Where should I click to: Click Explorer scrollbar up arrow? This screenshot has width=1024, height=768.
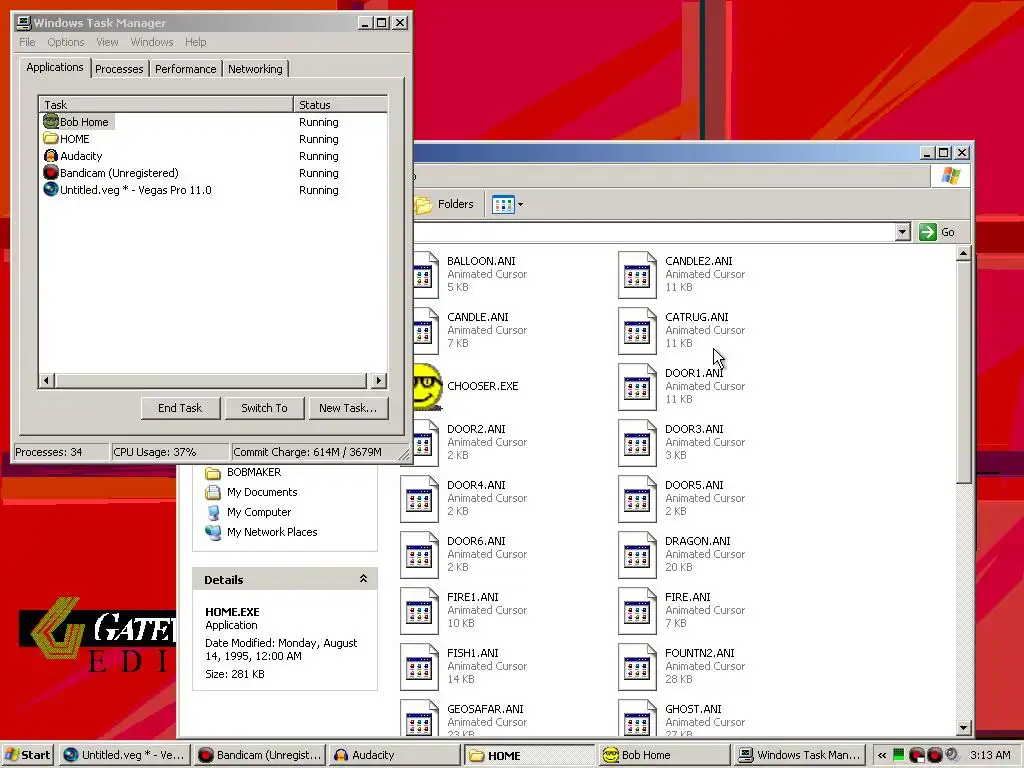click(963, 253)
